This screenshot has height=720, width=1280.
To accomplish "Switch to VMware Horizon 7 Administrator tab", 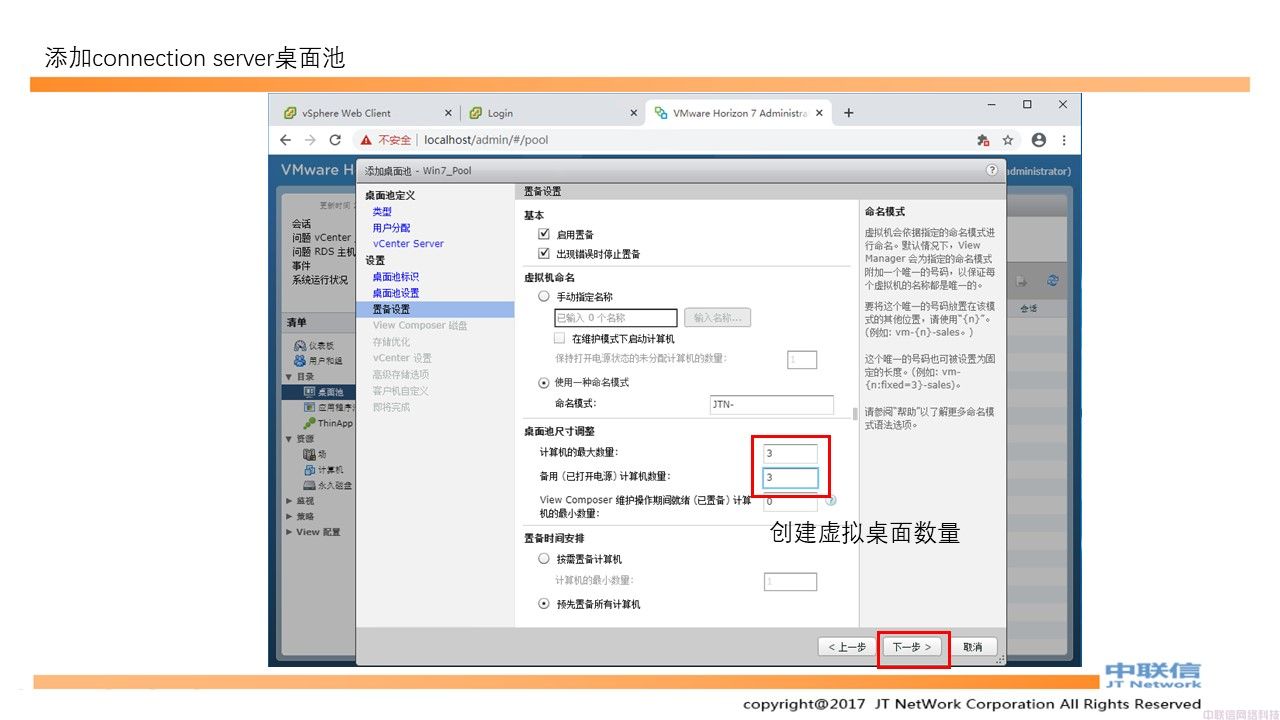I will click(x=738, y=113).
